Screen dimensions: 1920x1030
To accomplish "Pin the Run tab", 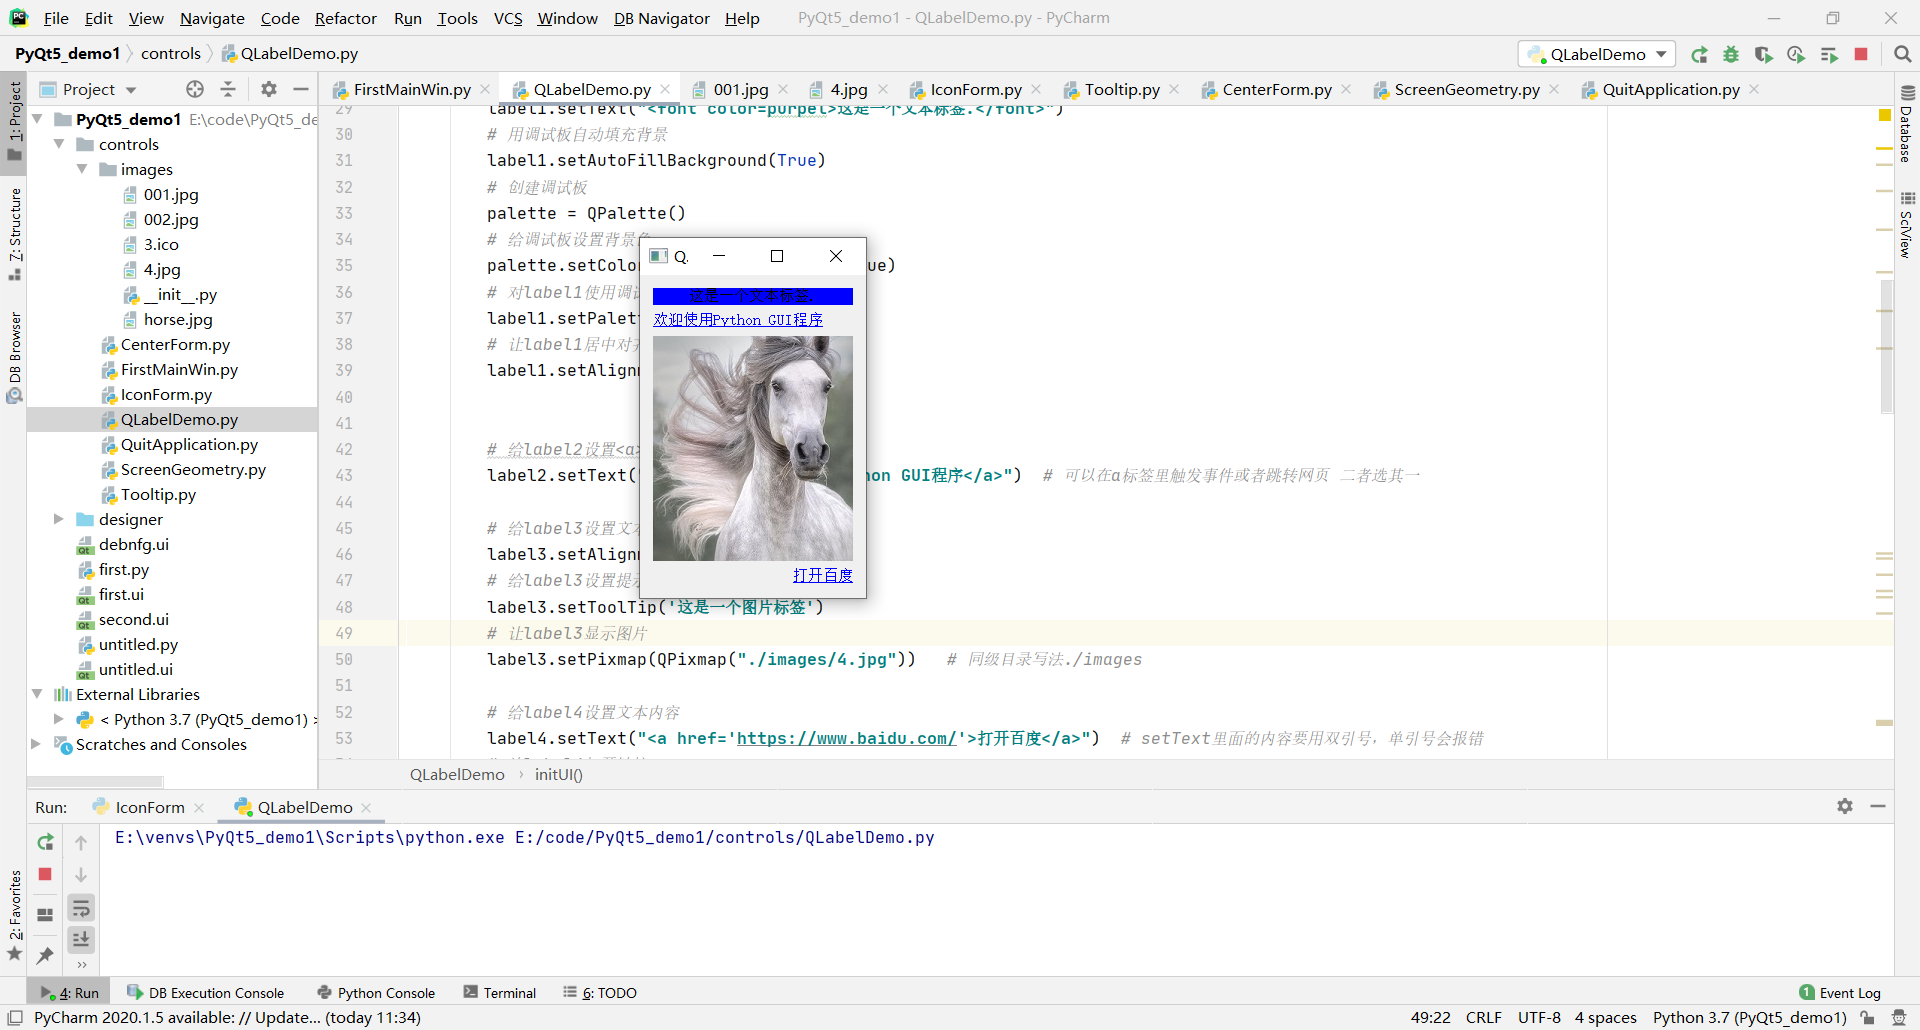I will click(x=45, y=956).
